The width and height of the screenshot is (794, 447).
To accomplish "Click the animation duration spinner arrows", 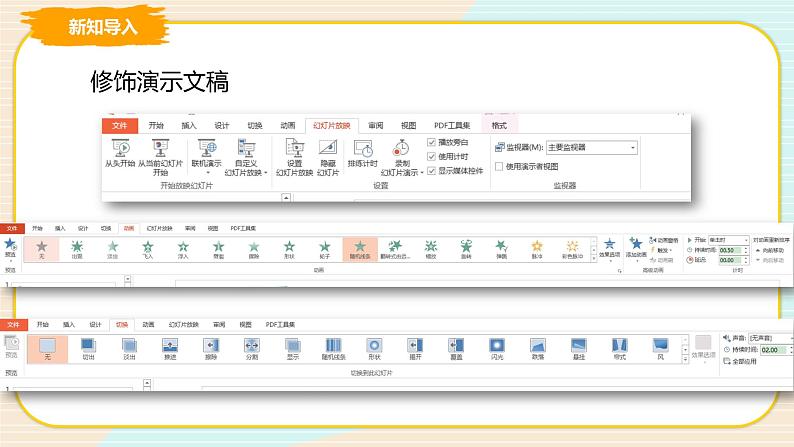I will [745, 250].
